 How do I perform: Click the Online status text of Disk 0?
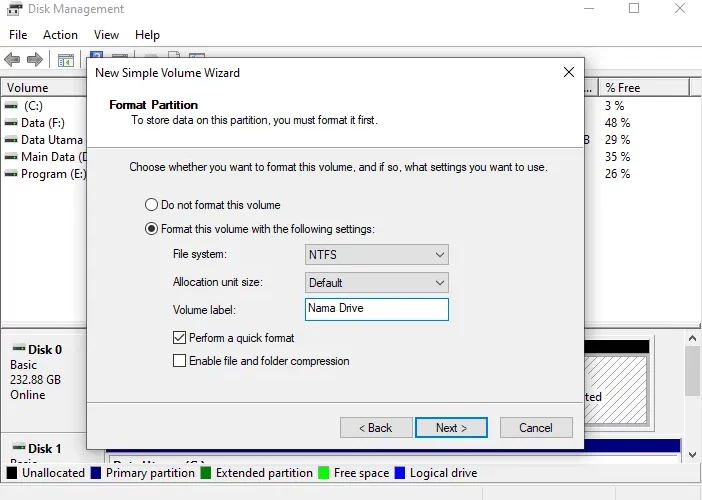(28, 395)
